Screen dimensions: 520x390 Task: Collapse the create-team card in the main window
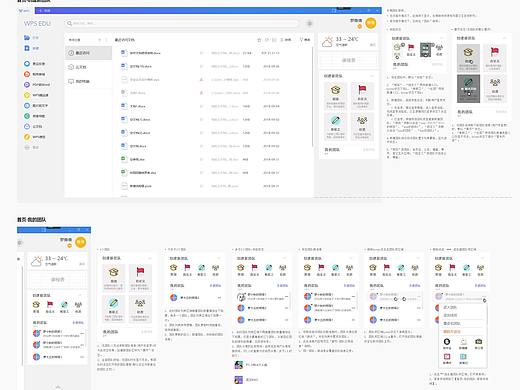(x=372, y=76)
